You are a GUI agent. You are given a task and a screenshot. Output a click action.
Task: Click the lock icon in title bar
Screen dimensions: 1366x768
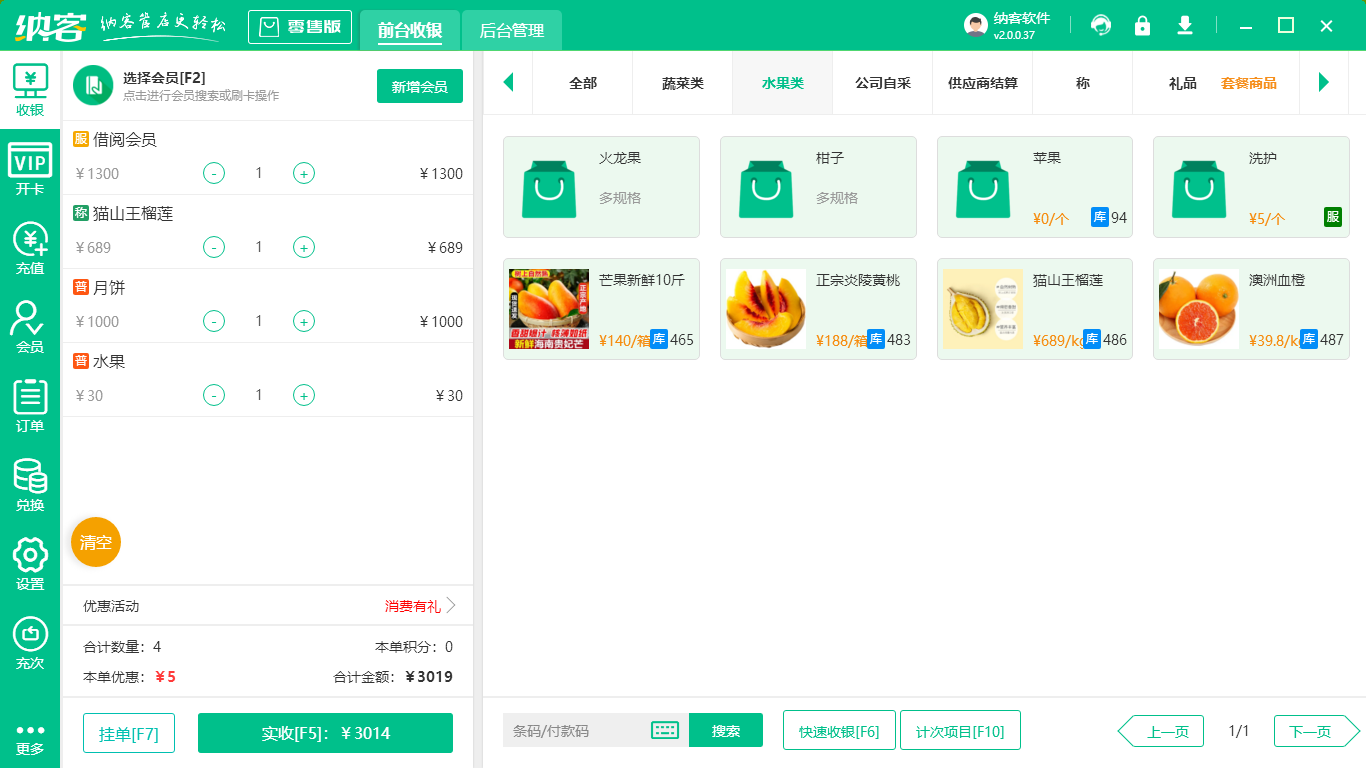point(1142,24)
